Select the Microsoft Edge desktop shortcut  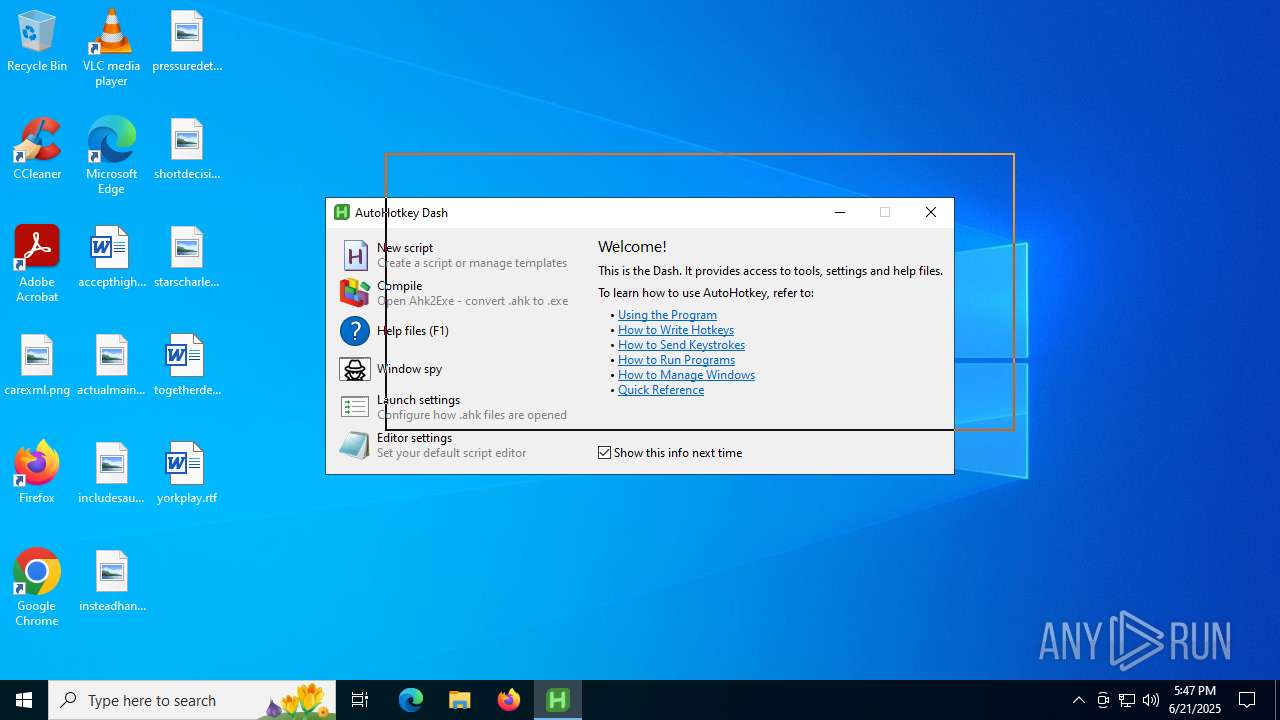coord(111,156)
